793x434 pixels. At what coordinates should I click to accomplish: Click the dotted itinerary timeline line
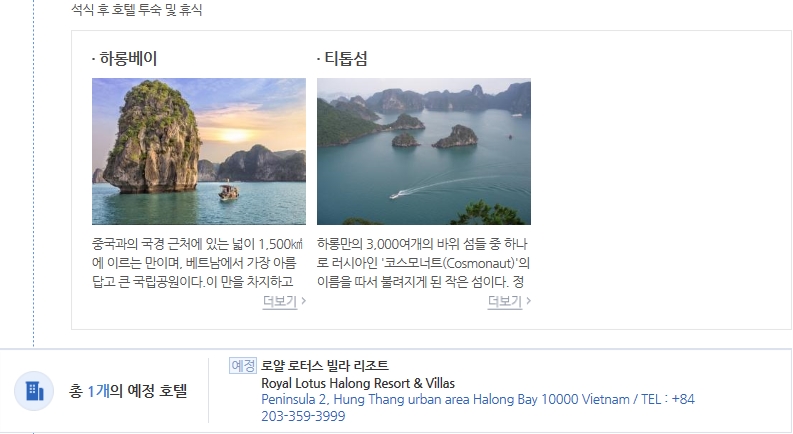(x=34, y=172)
